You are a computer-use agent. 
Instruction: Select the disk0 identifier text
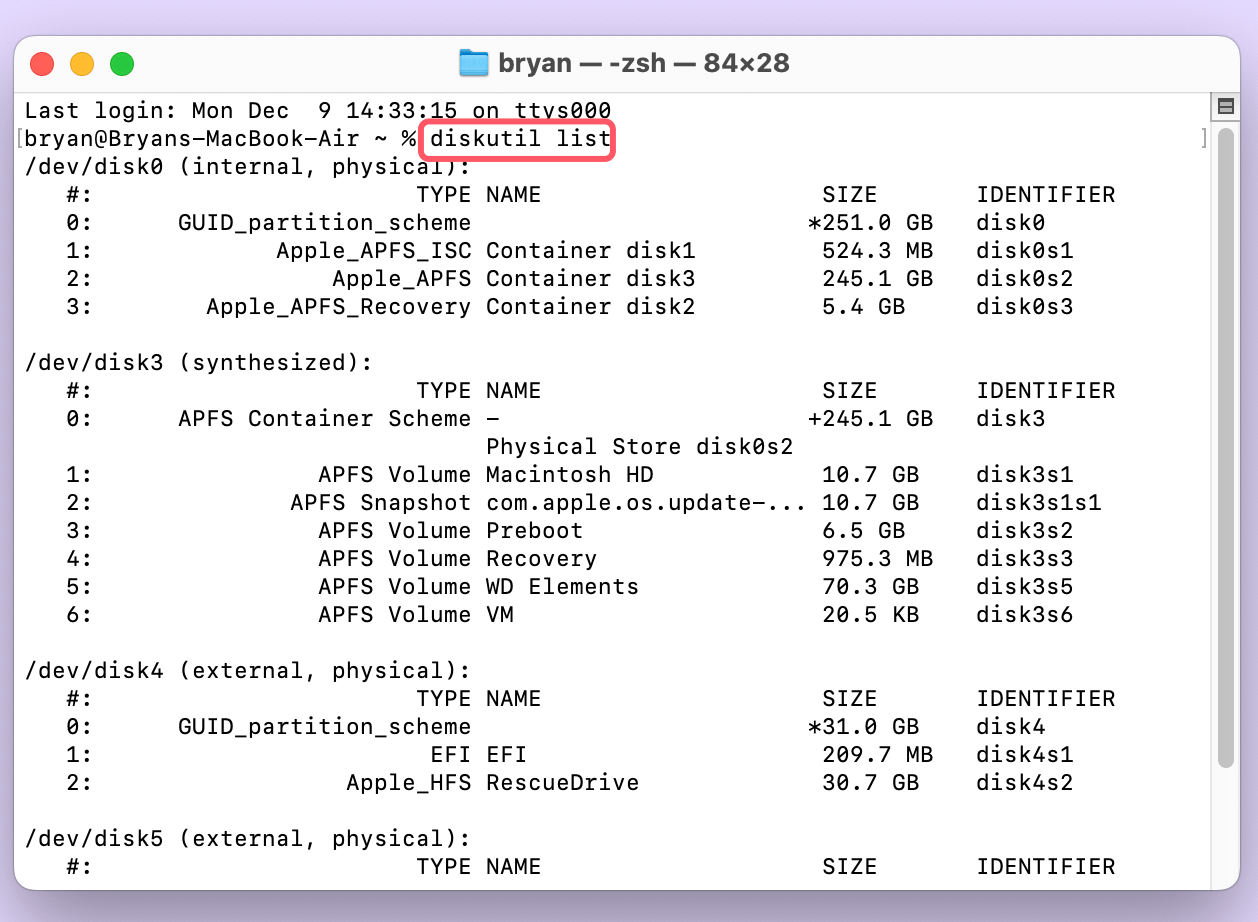pos(1010,222)
